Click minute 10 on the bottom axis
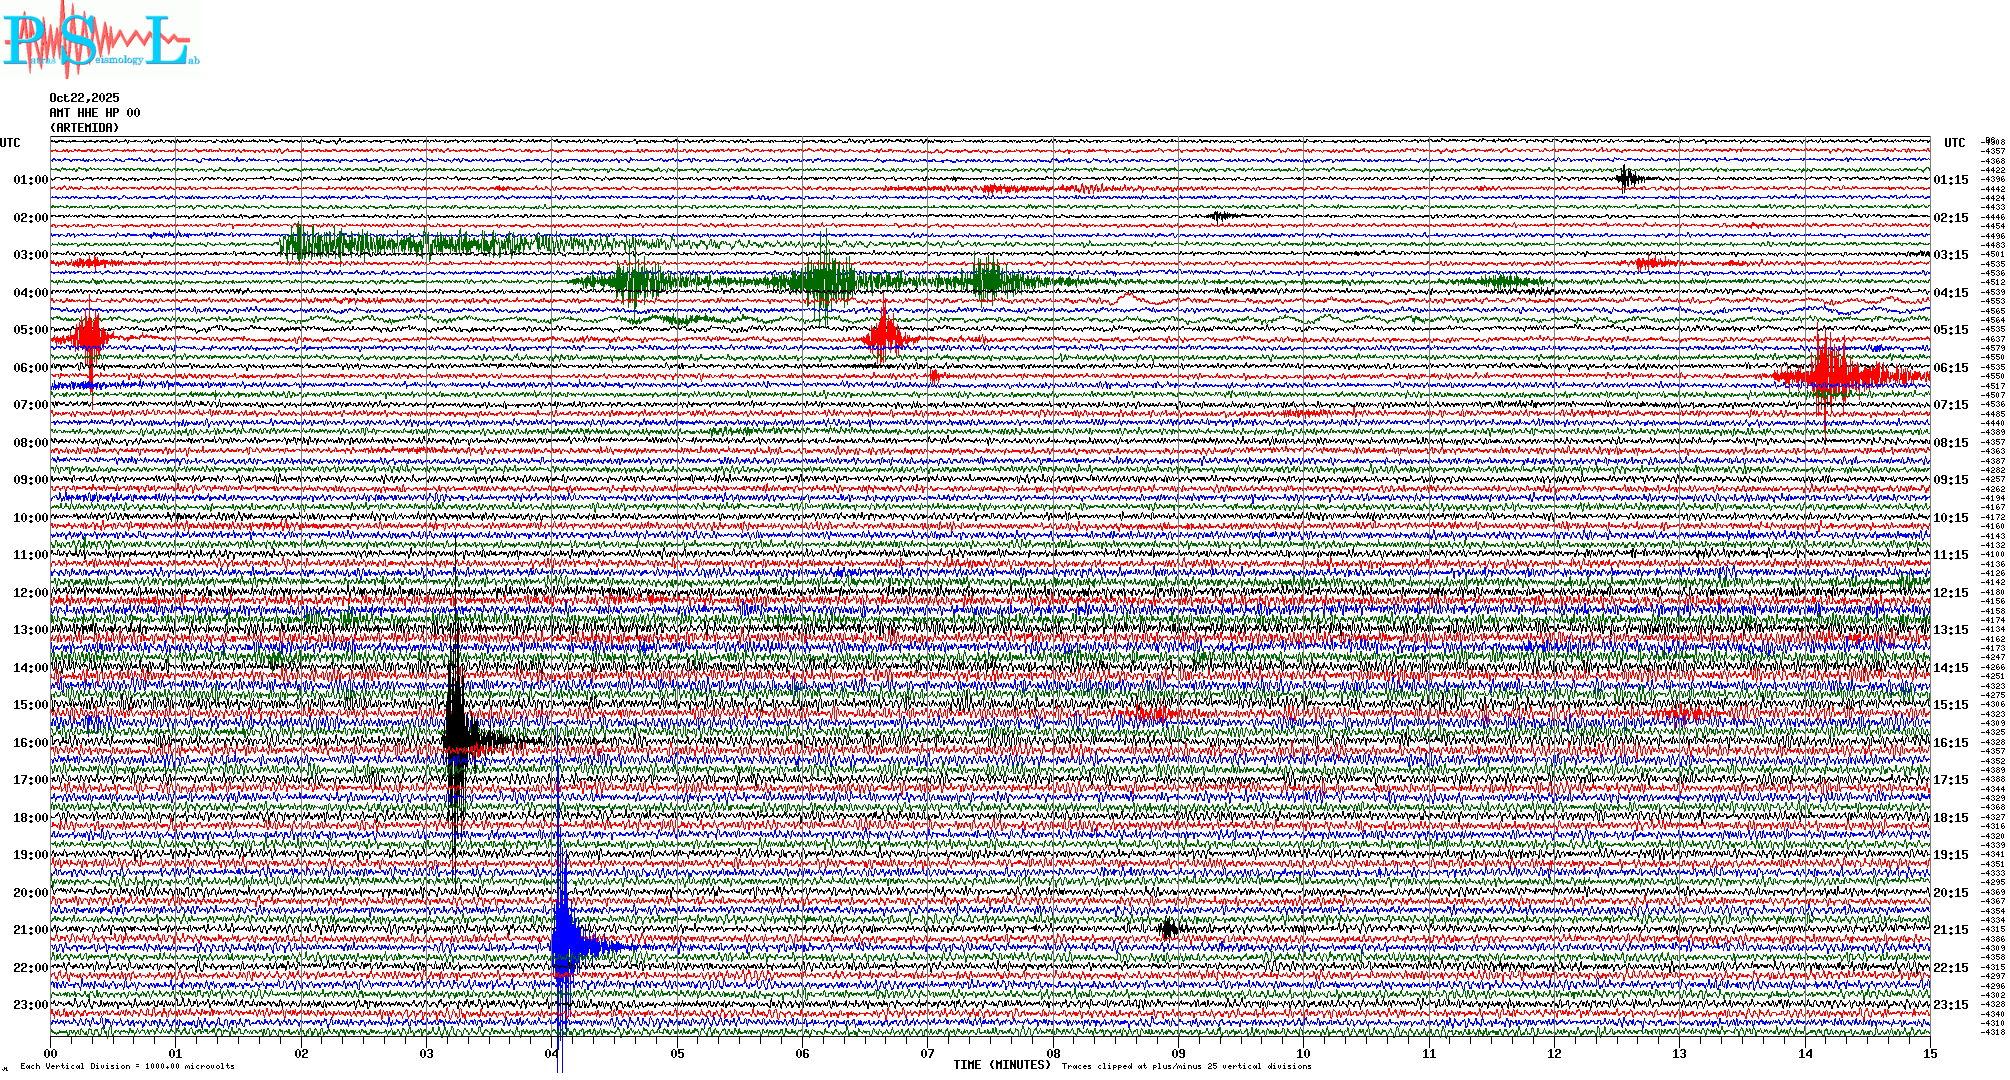The image size is (2010, 1080). point(1303,1053)
